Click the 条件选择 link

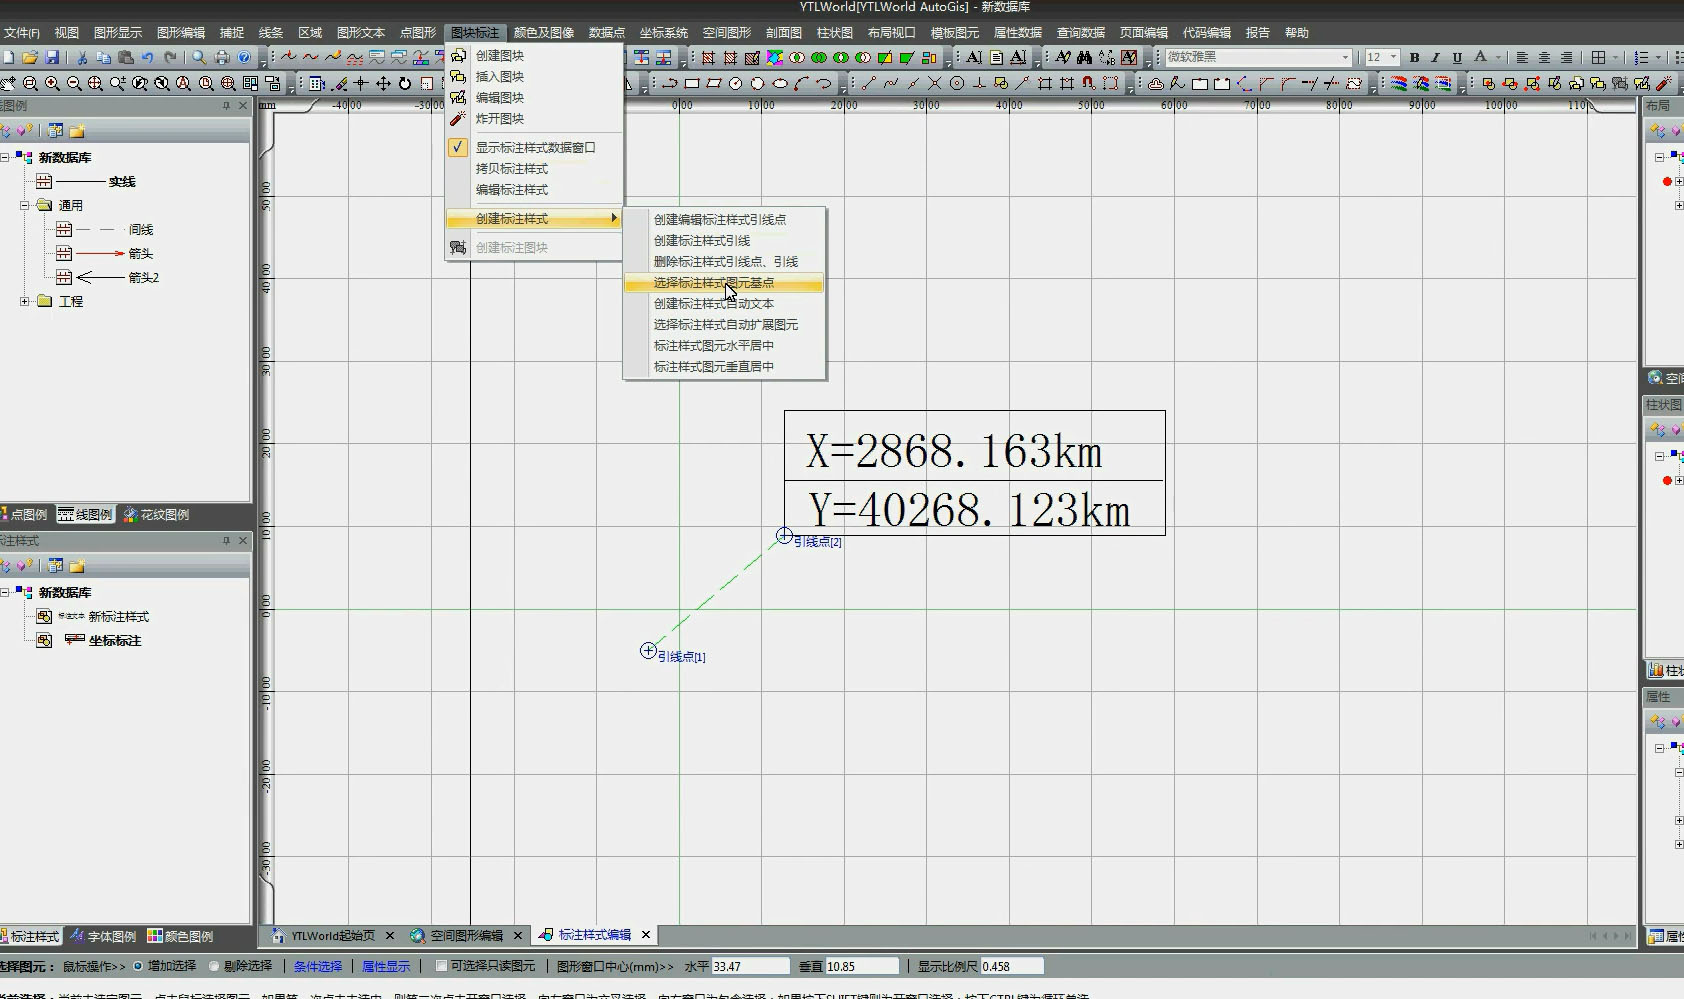318,966
